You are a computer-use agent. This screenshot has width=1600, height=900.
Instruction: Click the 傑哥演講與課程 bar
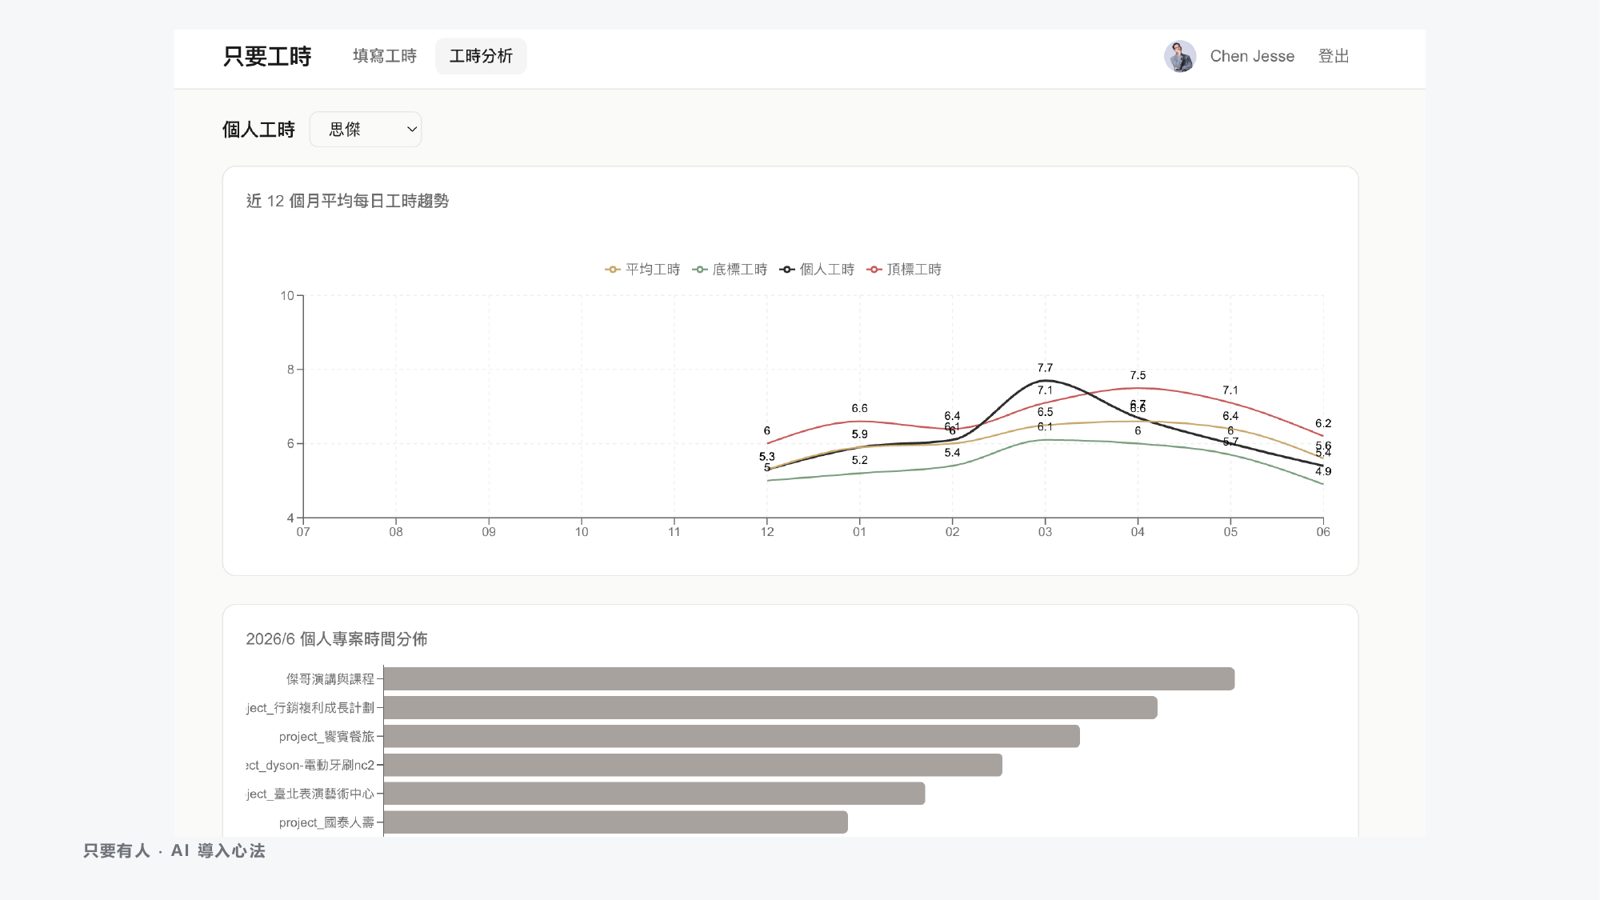tap(809, 679)
